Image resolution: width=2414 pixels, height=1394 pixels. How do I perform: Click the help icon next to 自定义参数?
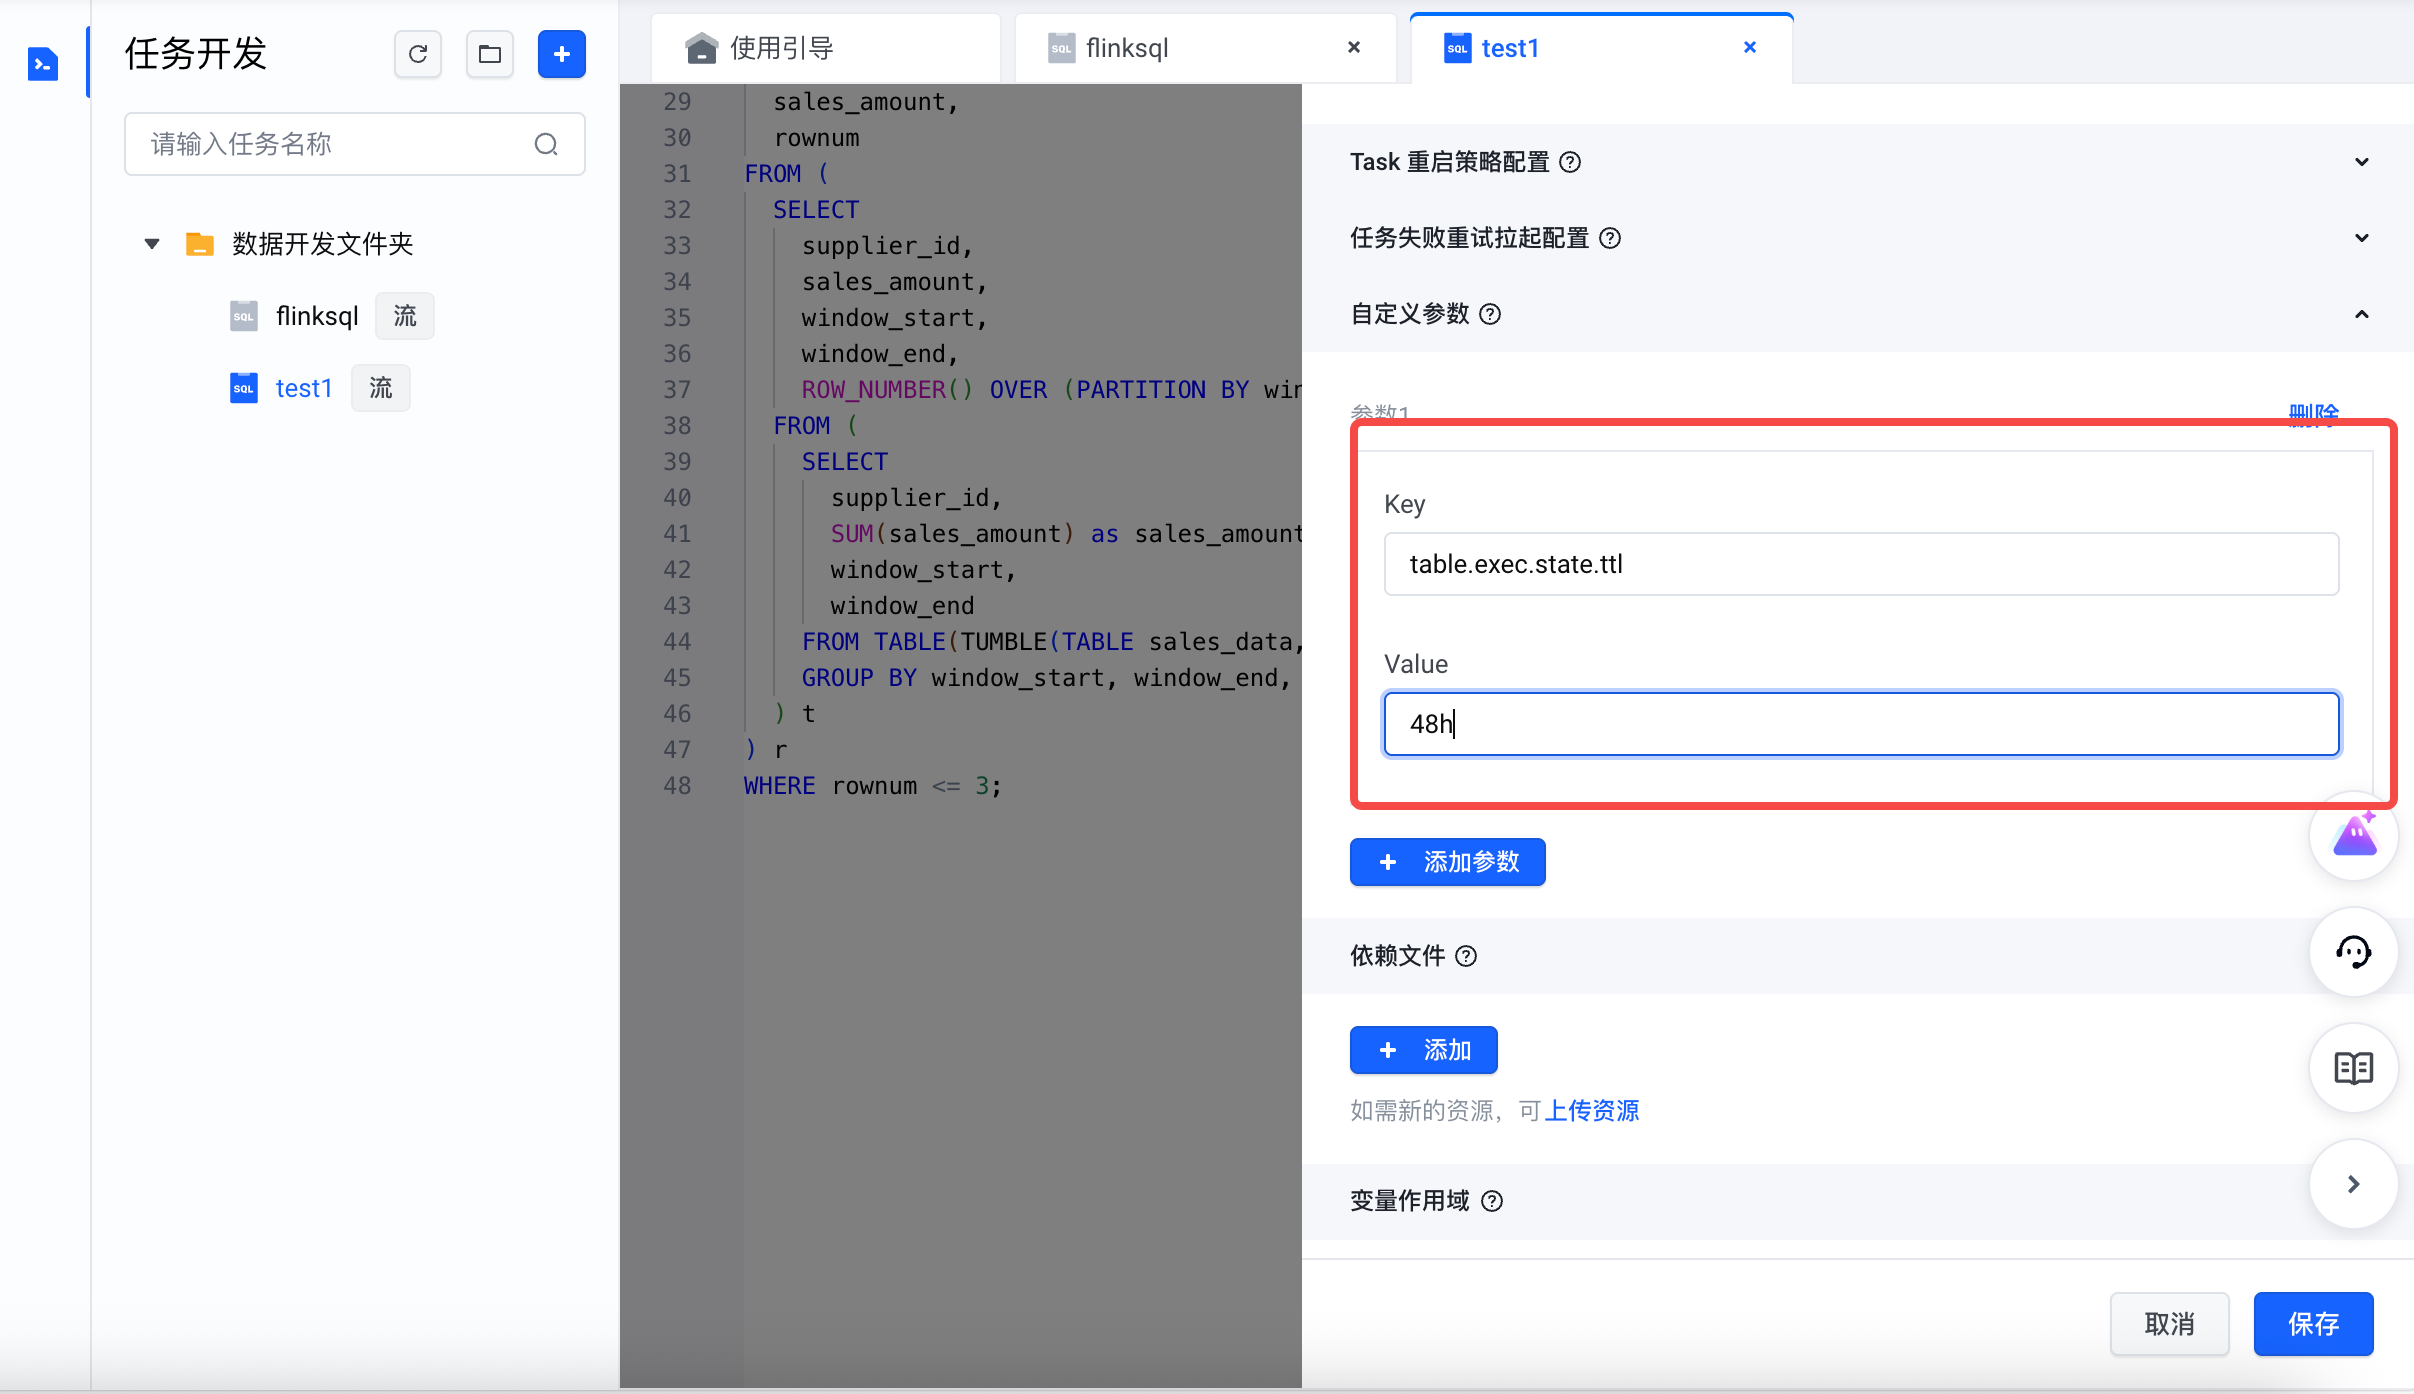pyautogui.click(x=1490, y=314)
